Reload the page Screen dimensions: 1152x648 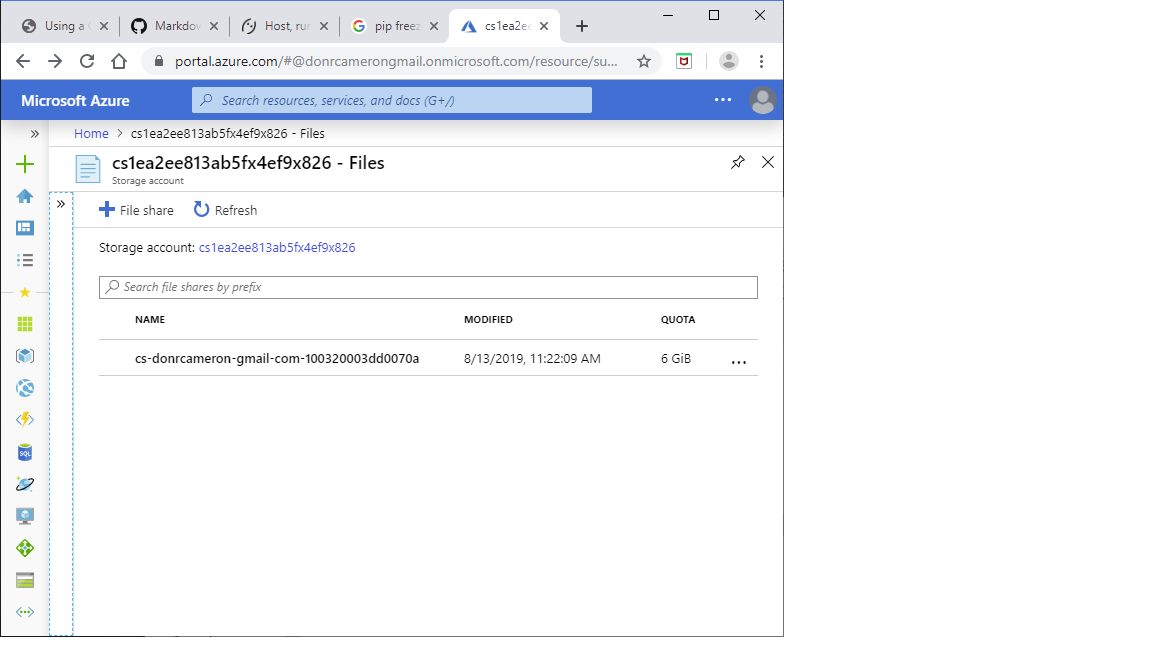[x=87, y=61]
